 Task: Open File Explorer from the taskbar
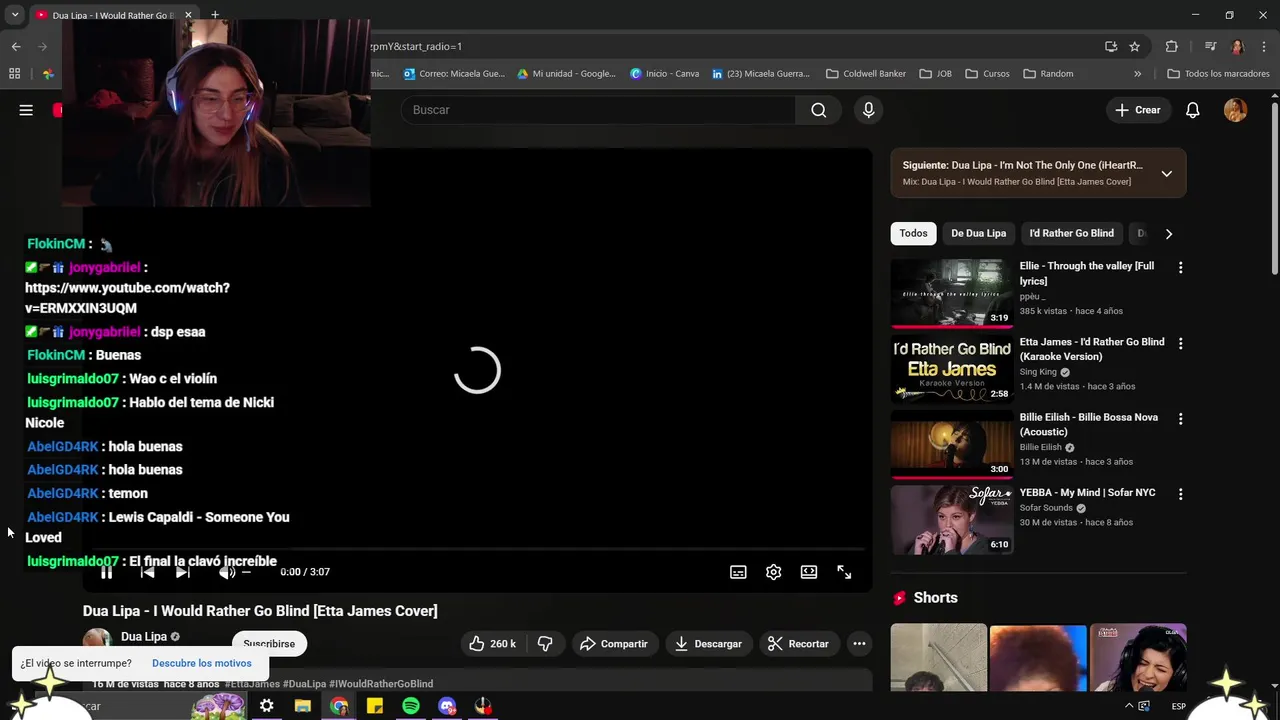click(302, 706)
